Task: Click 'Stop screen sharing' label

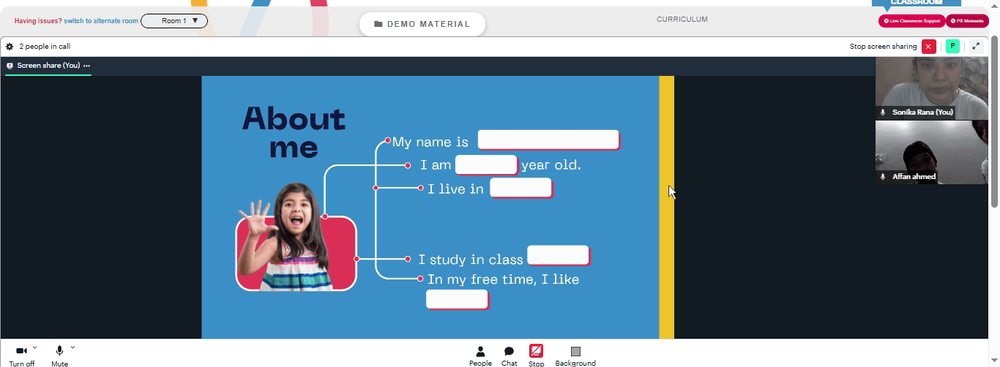Action: click(x=883, y=47)
